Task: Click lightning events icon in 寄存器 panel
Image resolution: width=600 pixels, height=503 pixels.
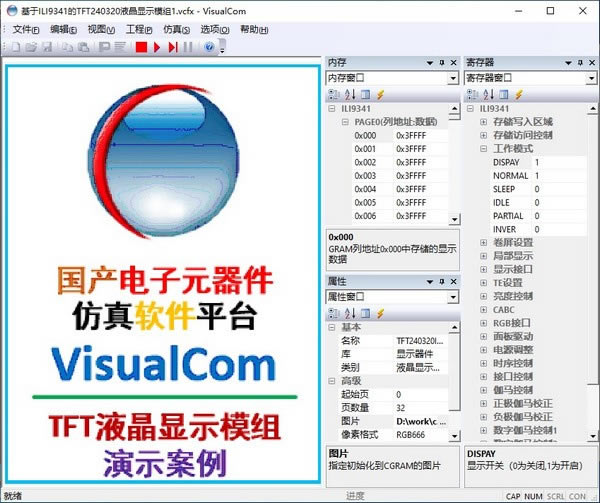Action: point(518,94)
